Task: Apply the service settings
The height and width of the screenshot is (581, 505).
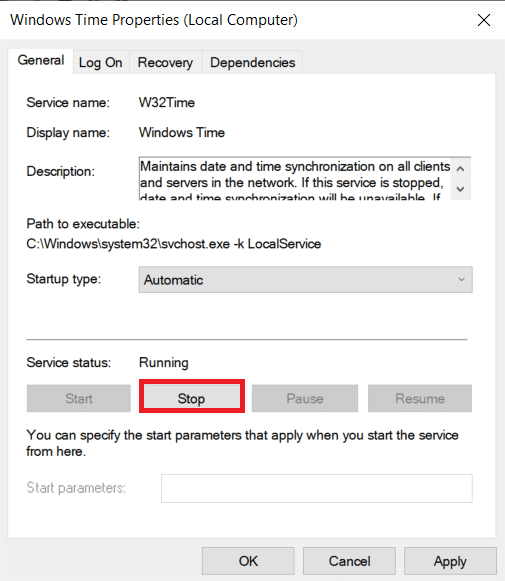Action: coord(450,561)
